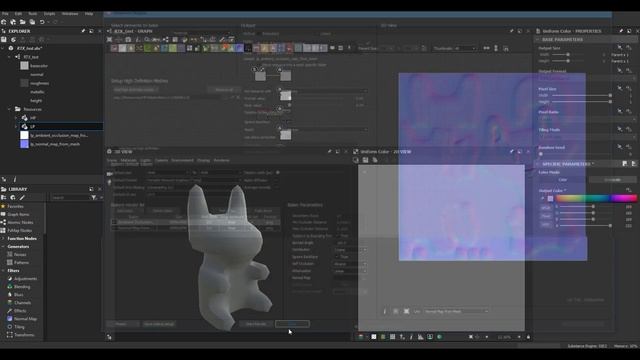Pin the 2D View panel
Screen dimensions: 640x360
pyautogui.click(x=511, y=151)
